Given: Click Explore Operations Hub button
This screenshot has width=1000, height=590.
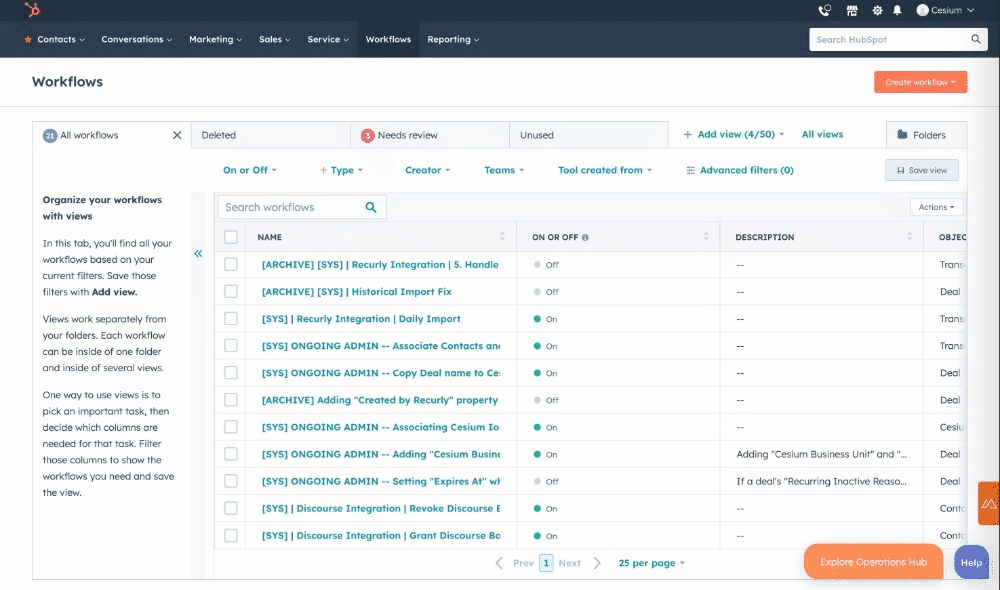Looking at the screenshot, I should click(x=873, y=562).
